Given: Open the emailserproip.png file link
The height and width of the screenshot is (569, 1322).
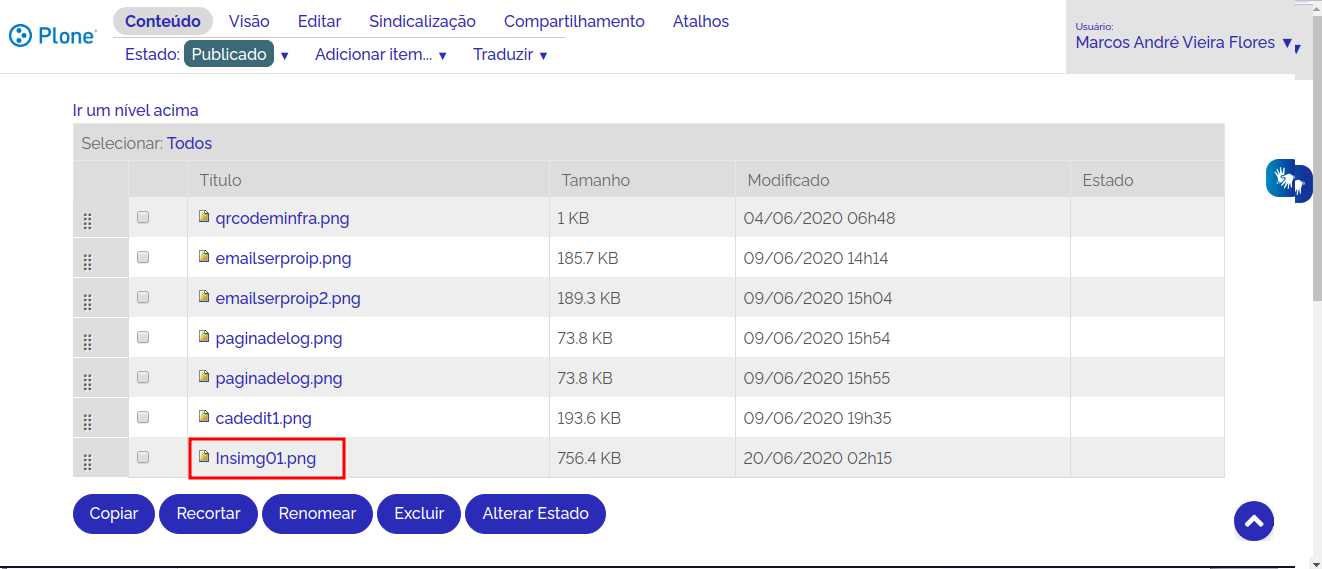Looking at the screenshot, I should tap(283, 258).
